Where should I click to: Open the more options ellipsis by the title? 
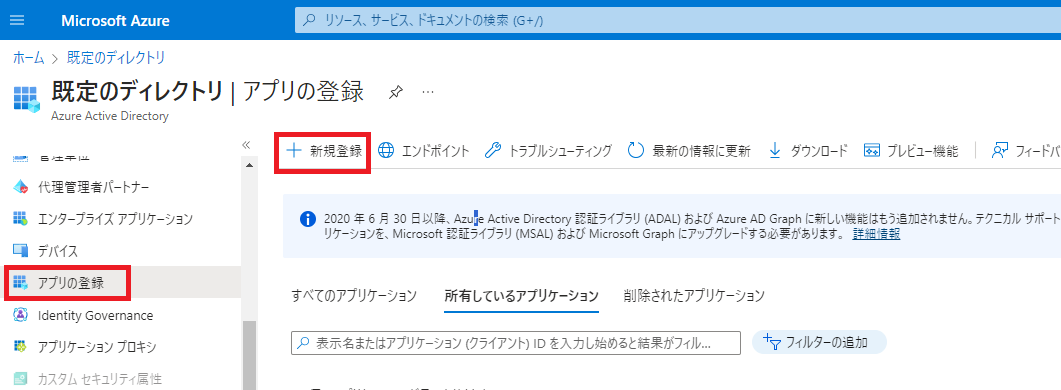coord(428,91)
